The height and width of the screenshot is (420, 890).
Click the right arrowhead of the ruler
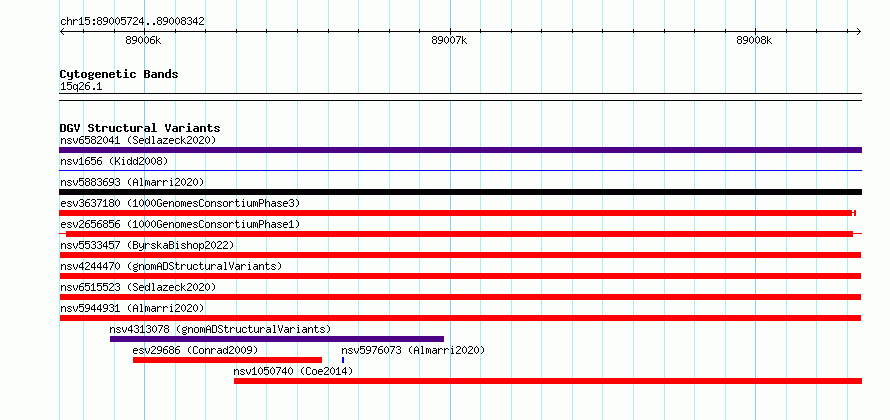859,31
